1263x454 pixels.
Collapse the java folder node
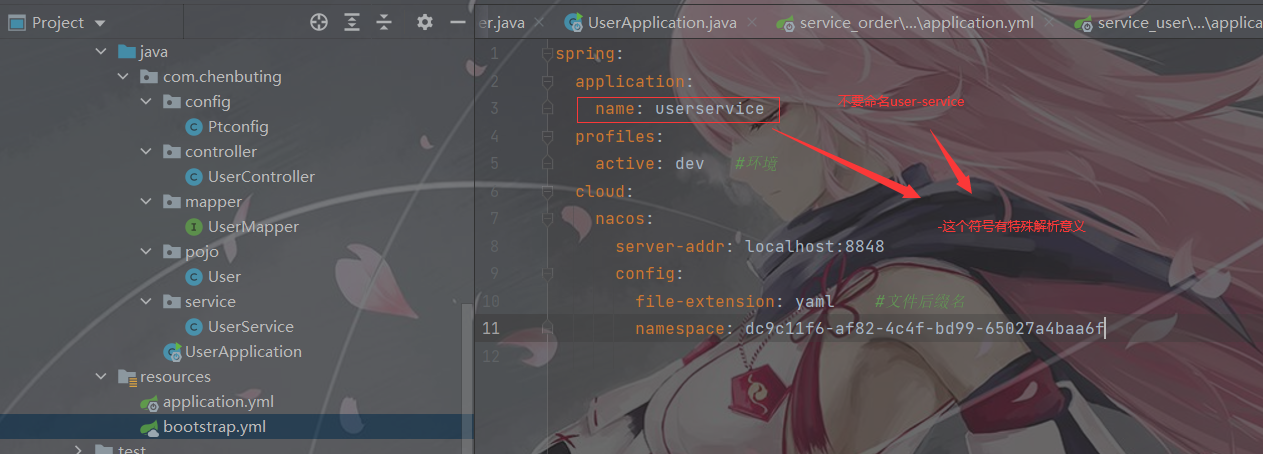[x=100, y=51]
